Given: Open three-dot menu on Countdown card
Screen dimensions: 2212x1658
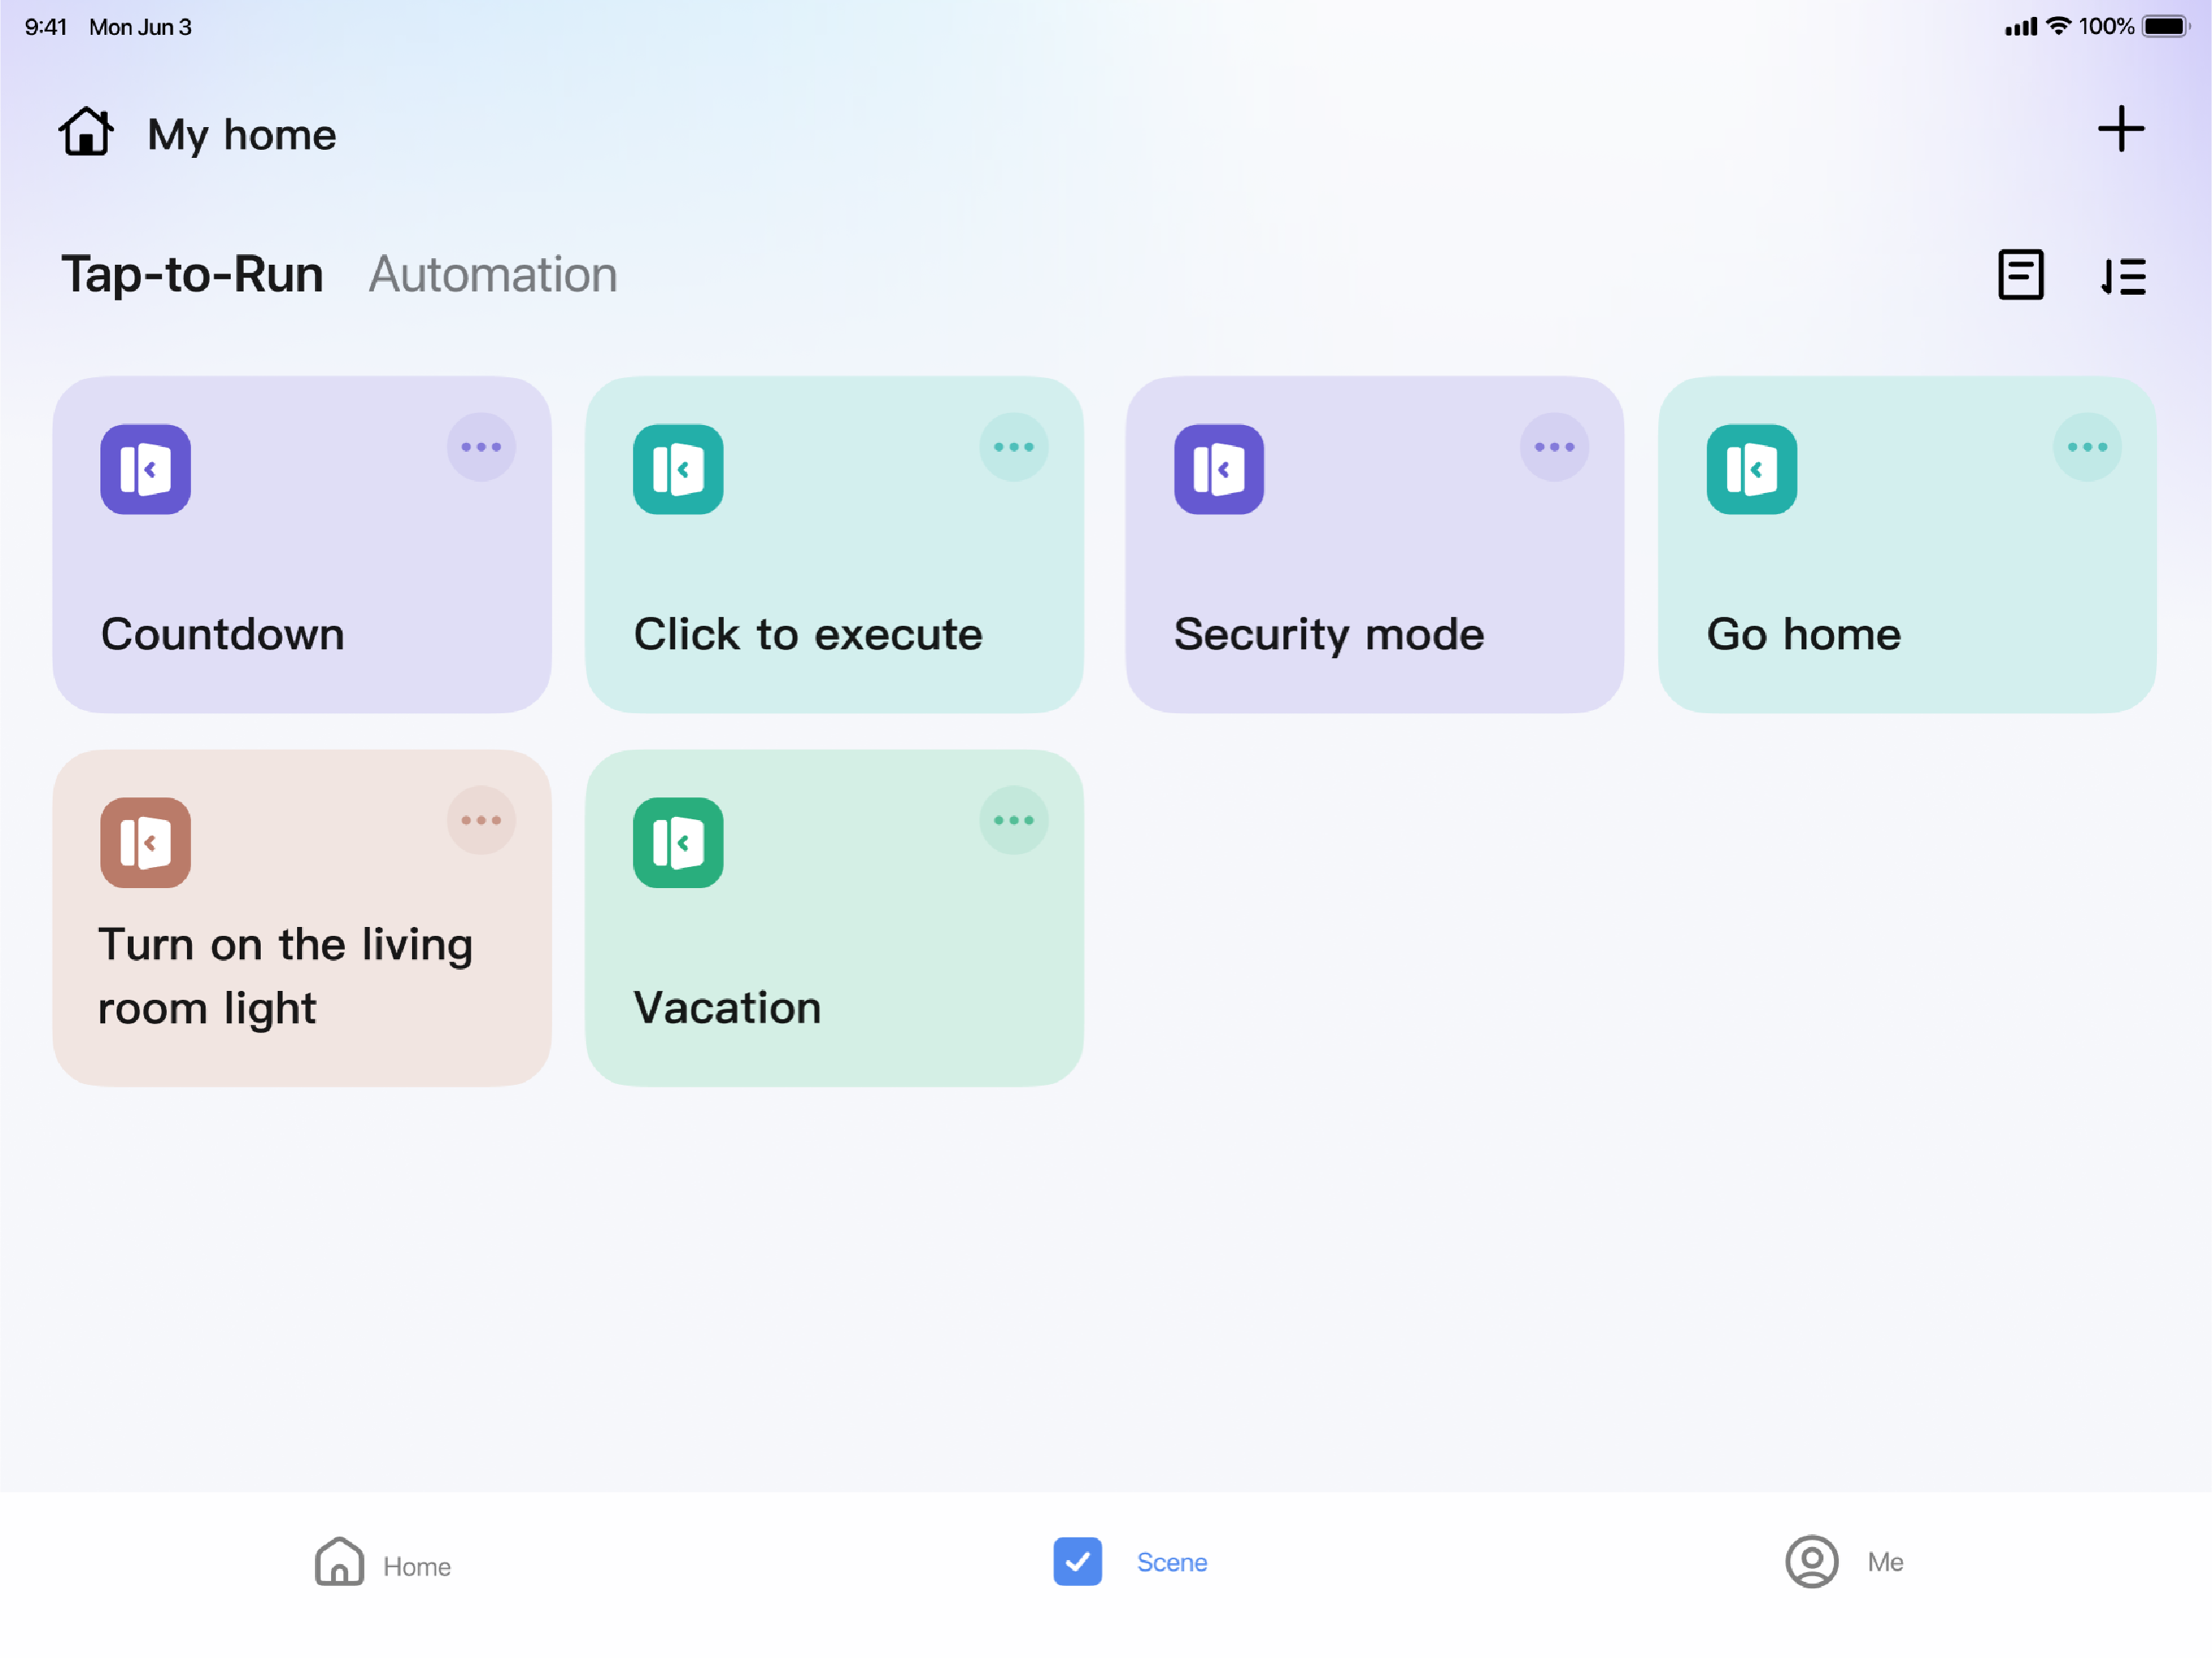Looking at the screenshot, I should (481, 447).
